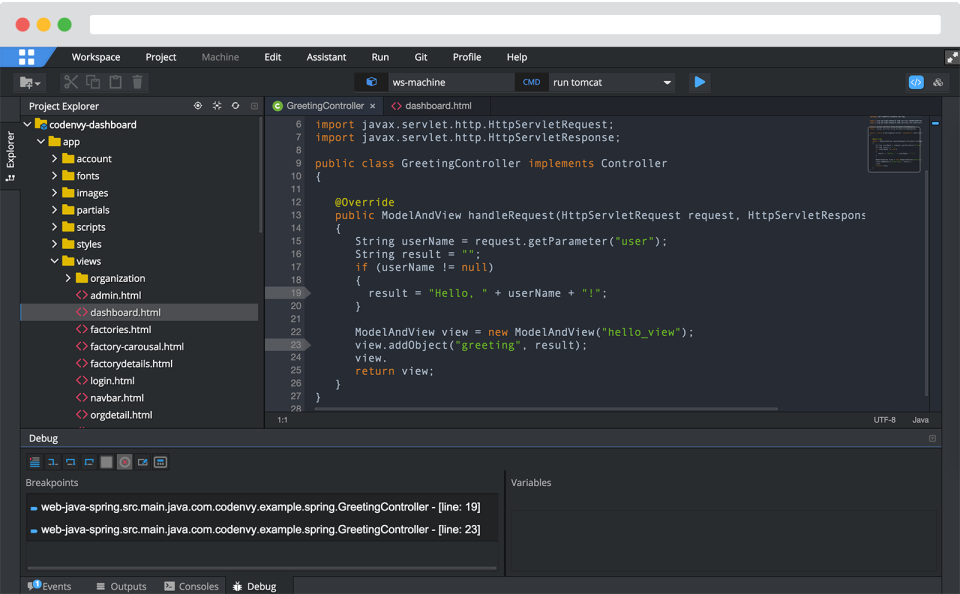
Task: Open login.html in the tree
Action: 112,381
